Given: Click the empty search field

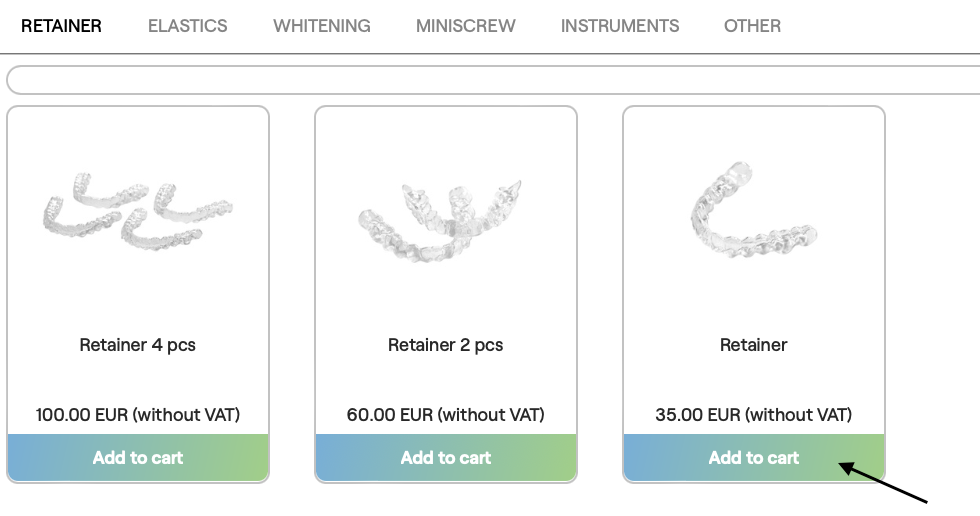Looking at the screenshot, I should (x=490, y=80).
